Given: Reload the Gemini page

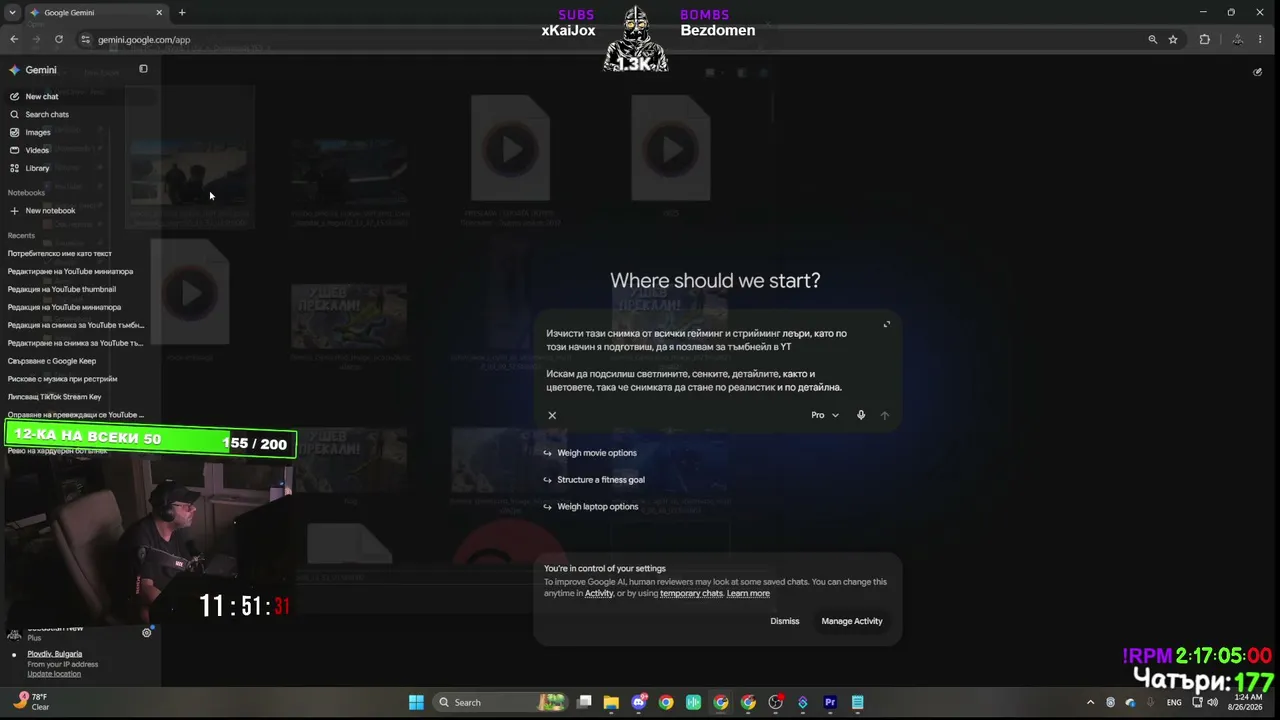Looking at the screenshot, I should click(x=59, y=40).
